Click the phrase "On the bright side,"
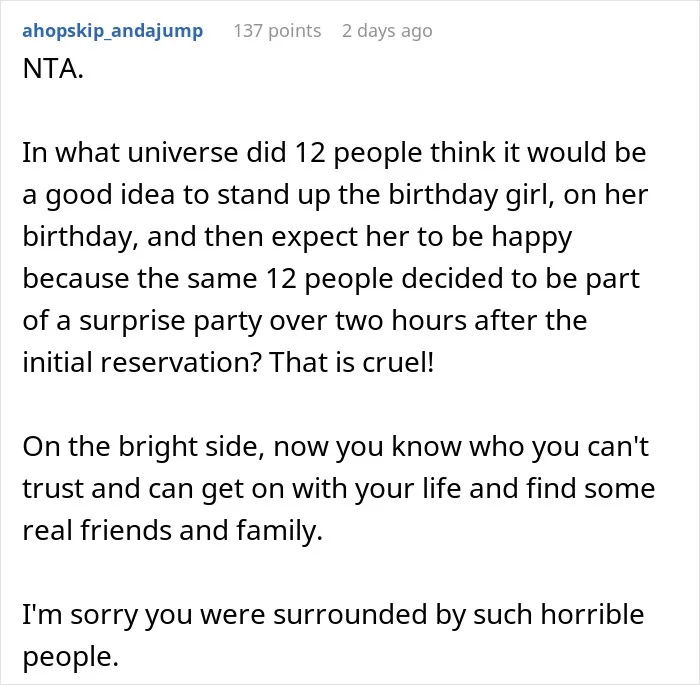The image size is (700, 685). point(143,447)
